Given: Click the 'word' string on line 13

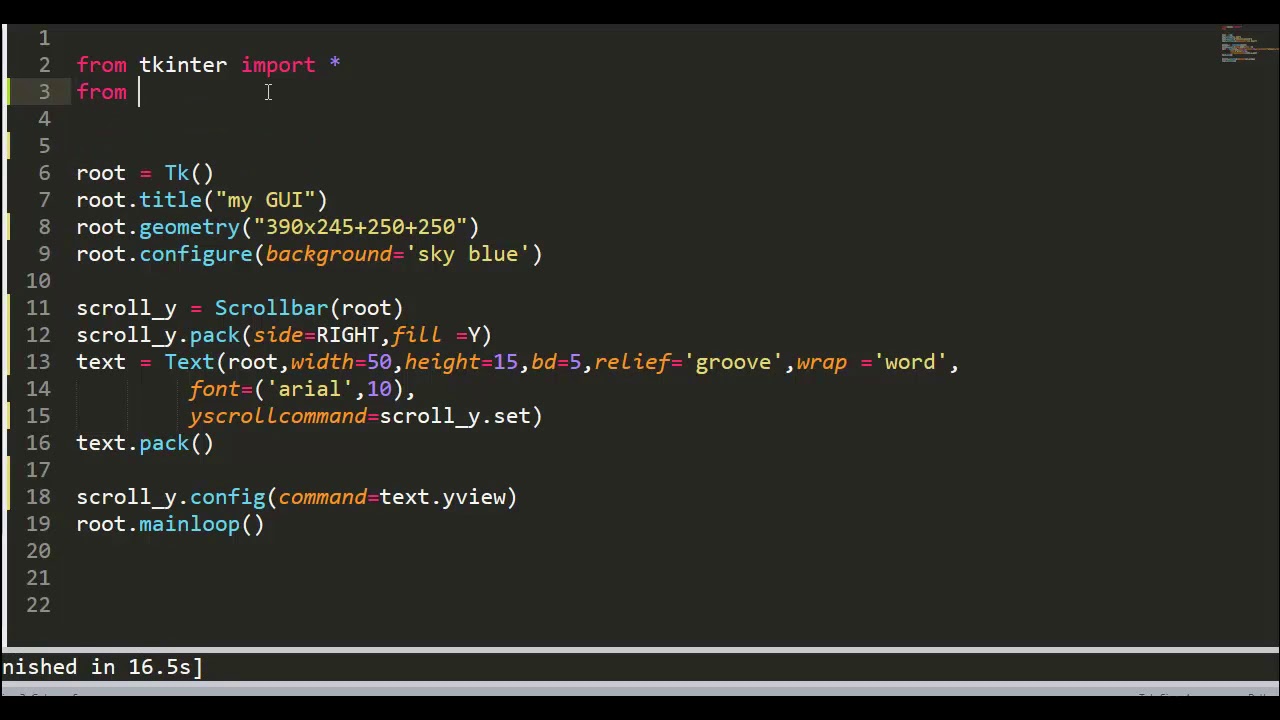Looking at the screenshot, I should pos(909,362).
